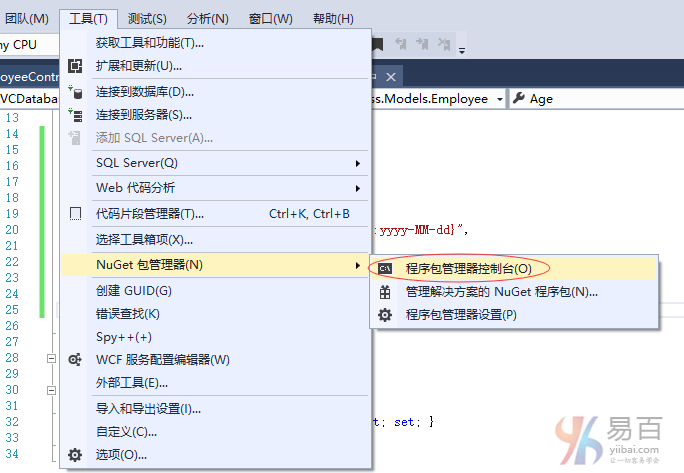Click the Connect to Server icon

pyautogui.click(x=75, y=115)
